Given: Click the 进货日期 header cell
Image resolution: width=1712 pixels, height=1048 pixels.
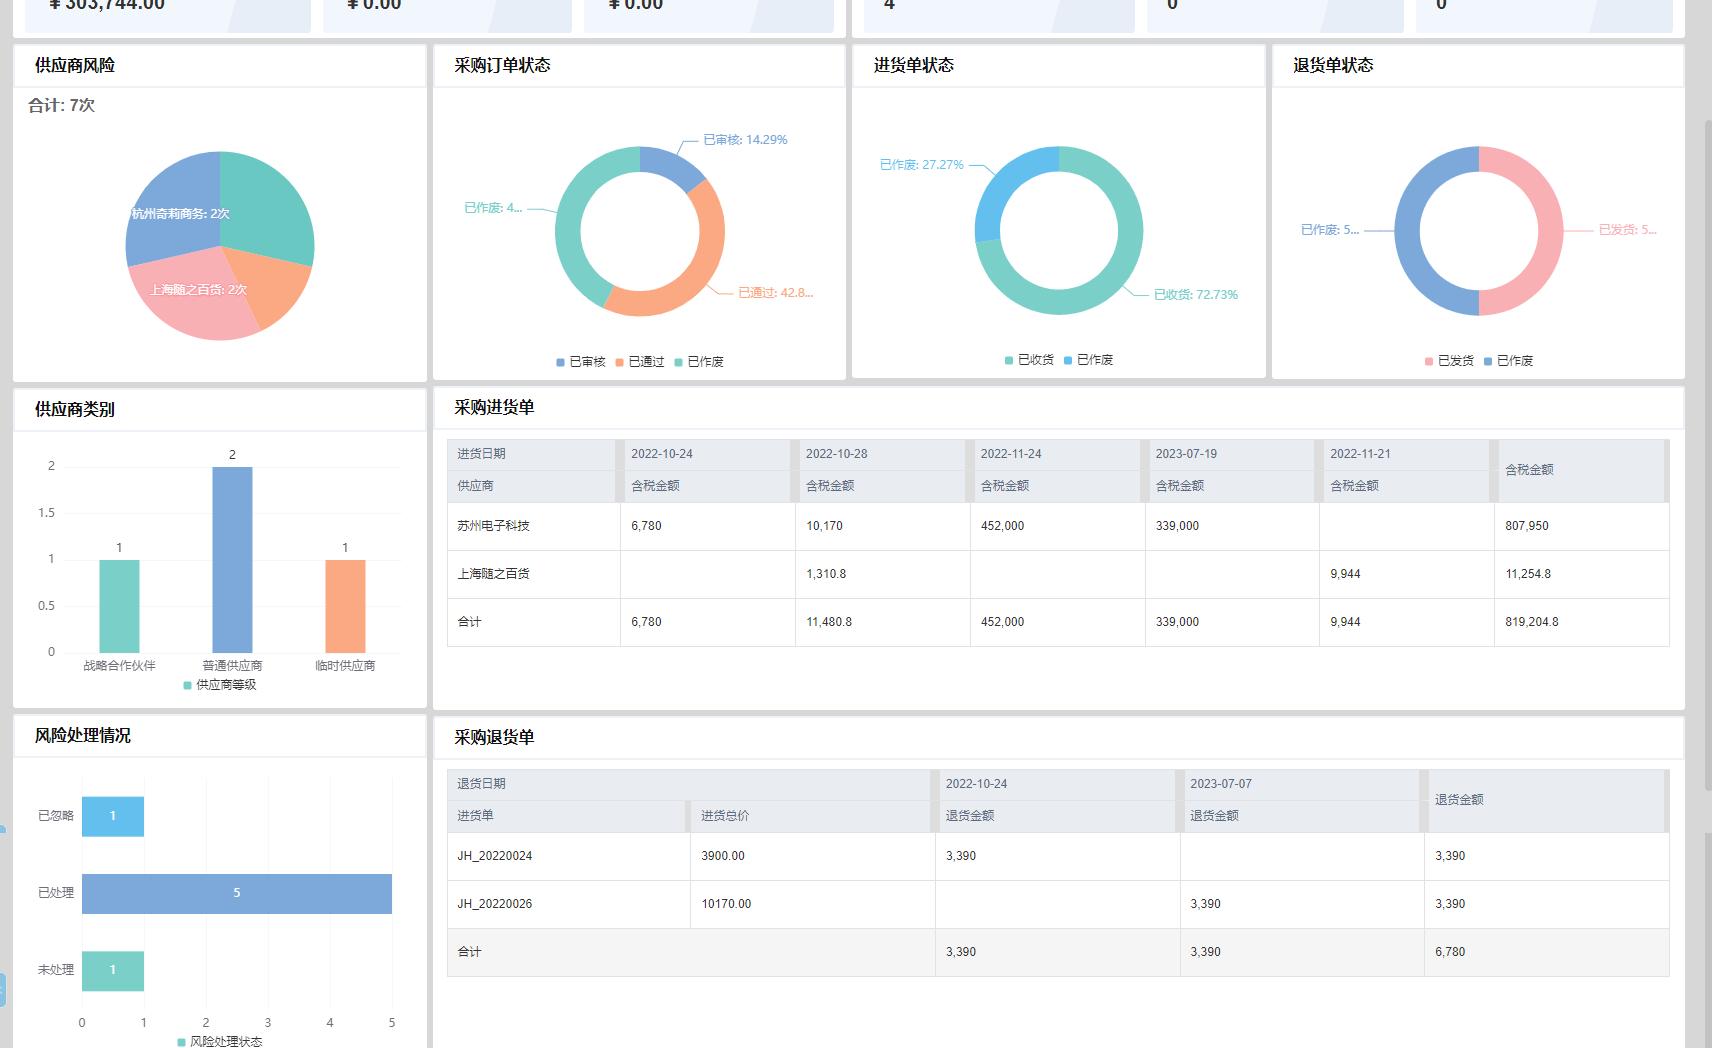Looking at the screenshot, I should (x=533, y=454).
